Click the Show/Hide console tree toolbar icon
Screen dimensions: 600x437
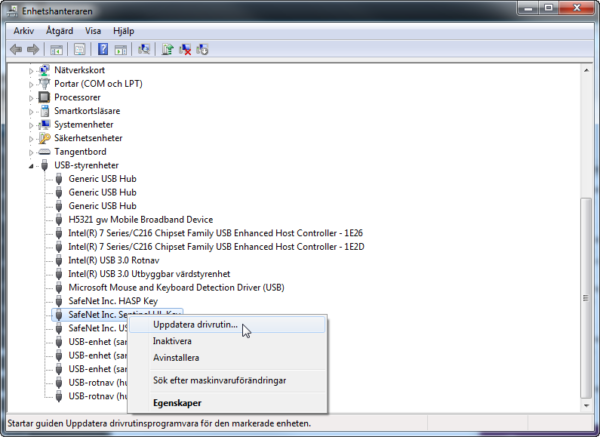pos(56,49)
